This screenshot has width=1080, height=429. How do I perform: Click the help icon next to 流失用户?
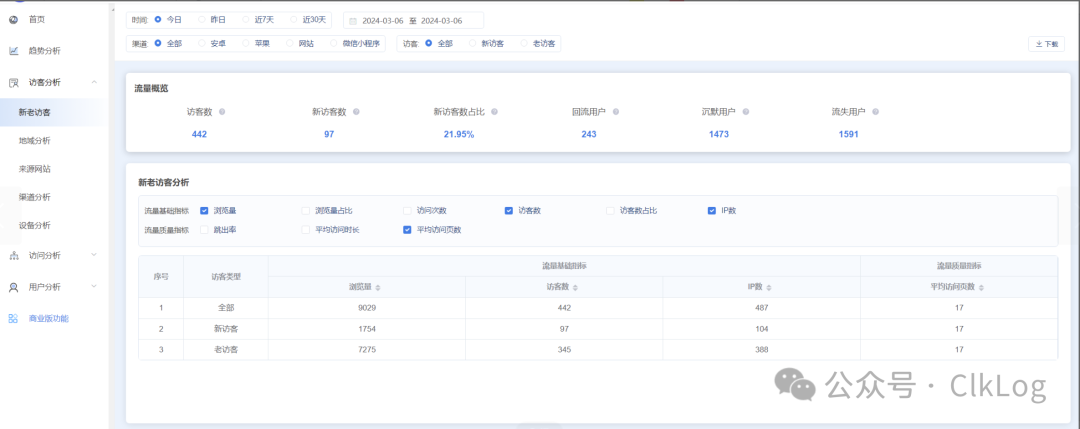[875, 112]
